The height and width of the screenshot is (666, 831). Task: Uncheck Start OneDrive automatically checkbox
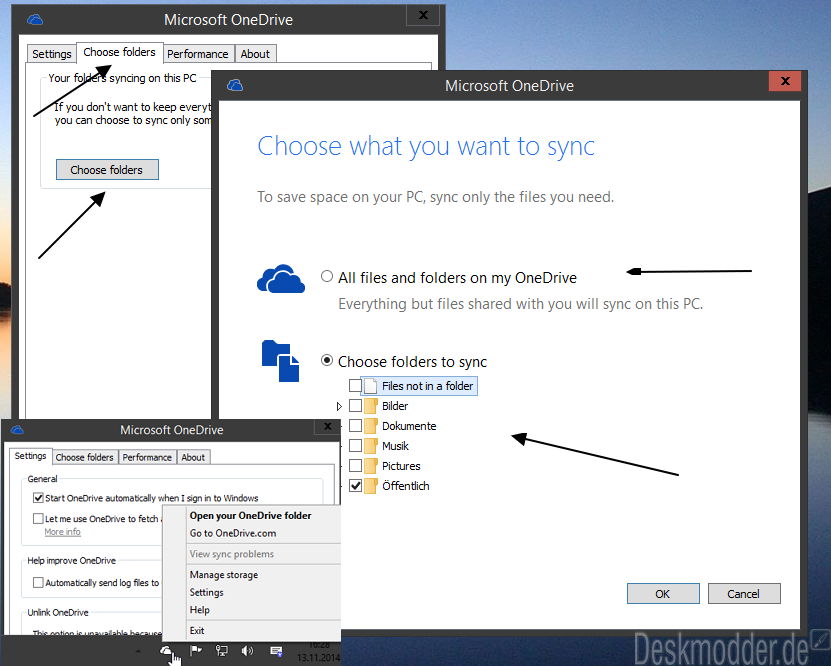38,498
